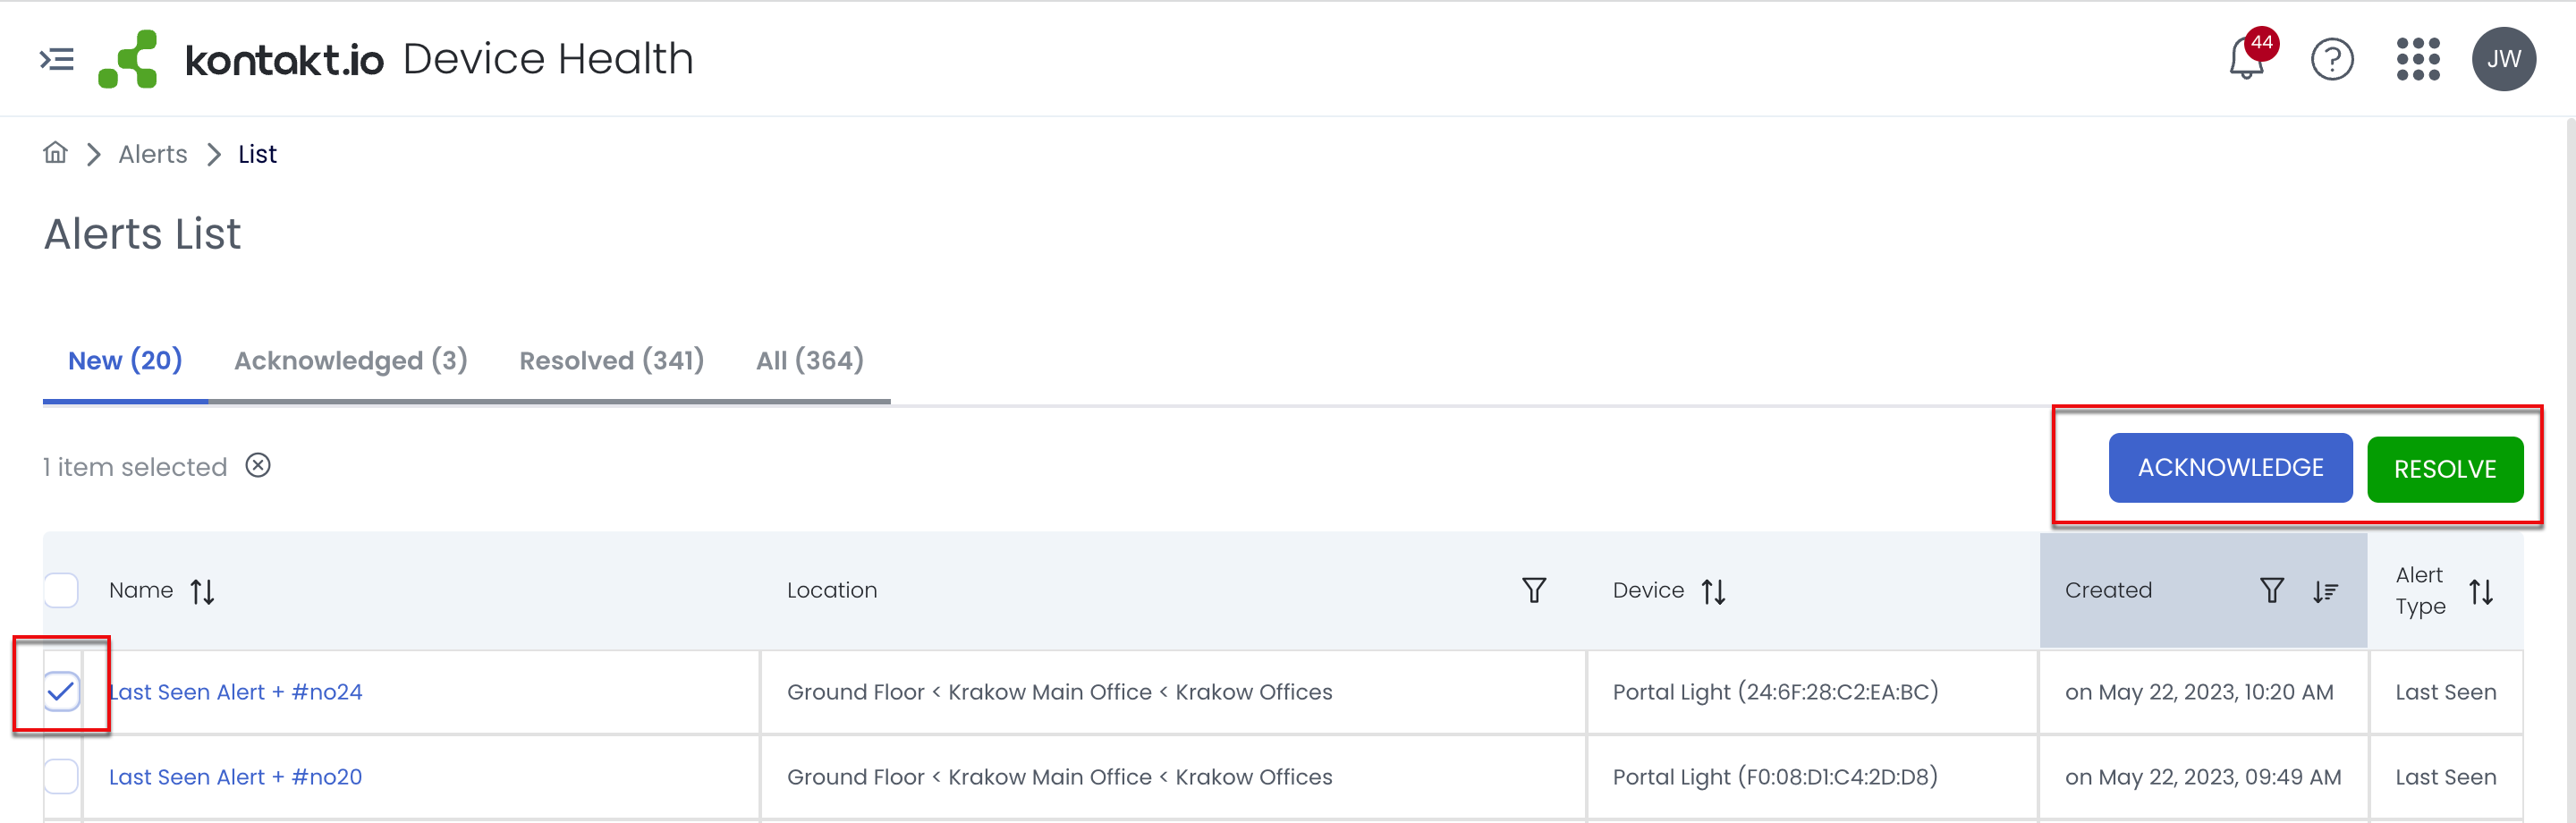2576x823 pixels.
Task: Change Created column descending sort
Action: tap(2325, 591)
